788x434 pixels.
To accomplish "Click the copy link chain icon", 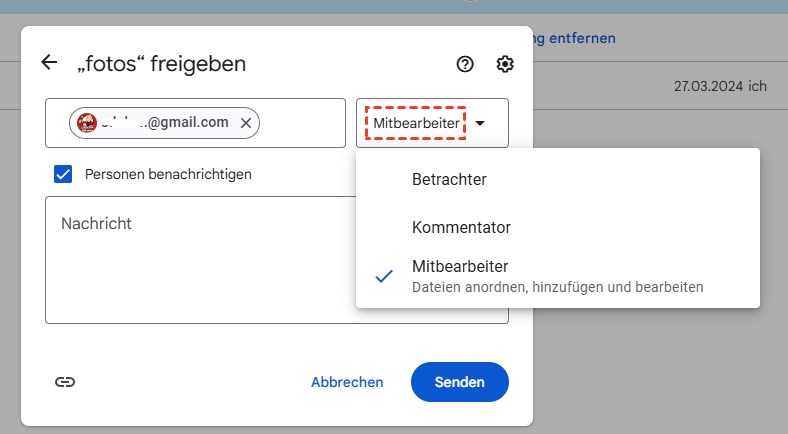I will 65,382.
